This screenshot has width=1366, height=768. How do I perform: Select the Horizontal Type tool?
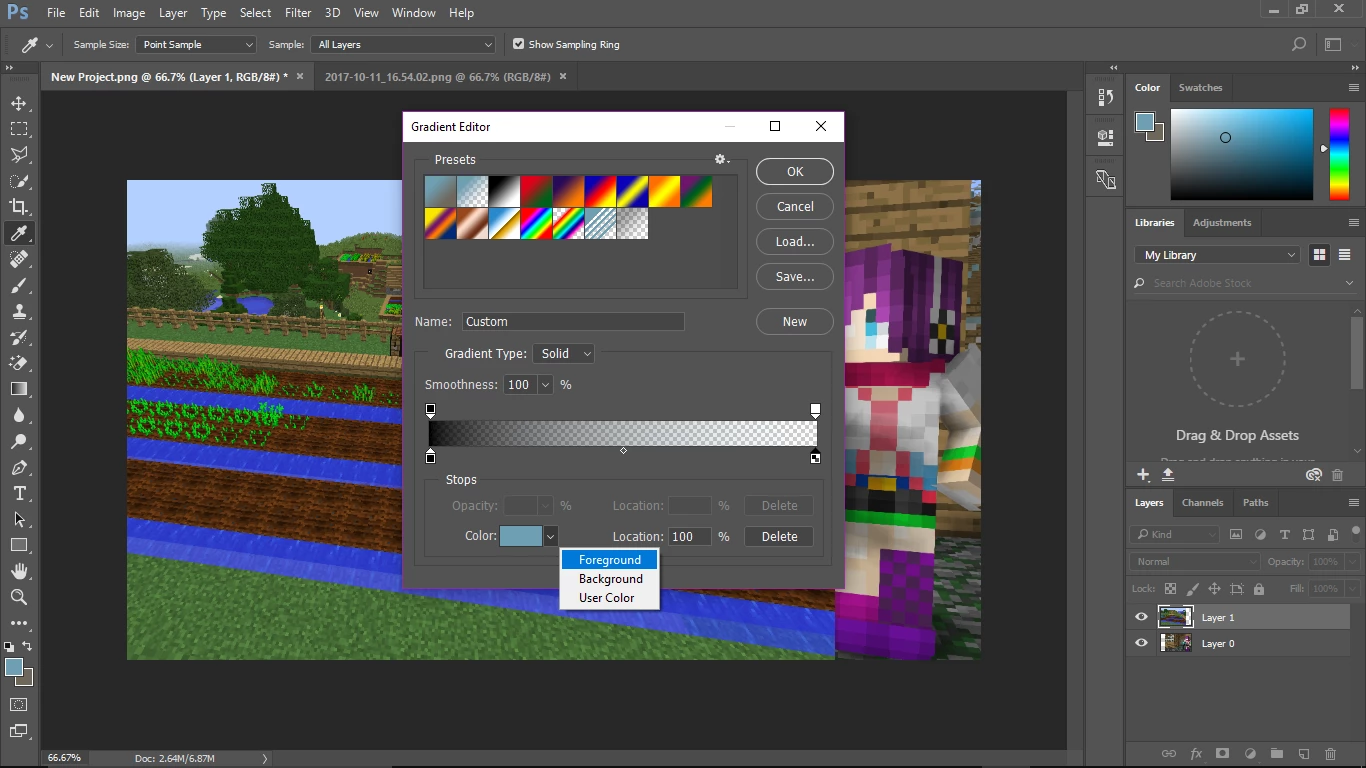click(x=19, y=493)
